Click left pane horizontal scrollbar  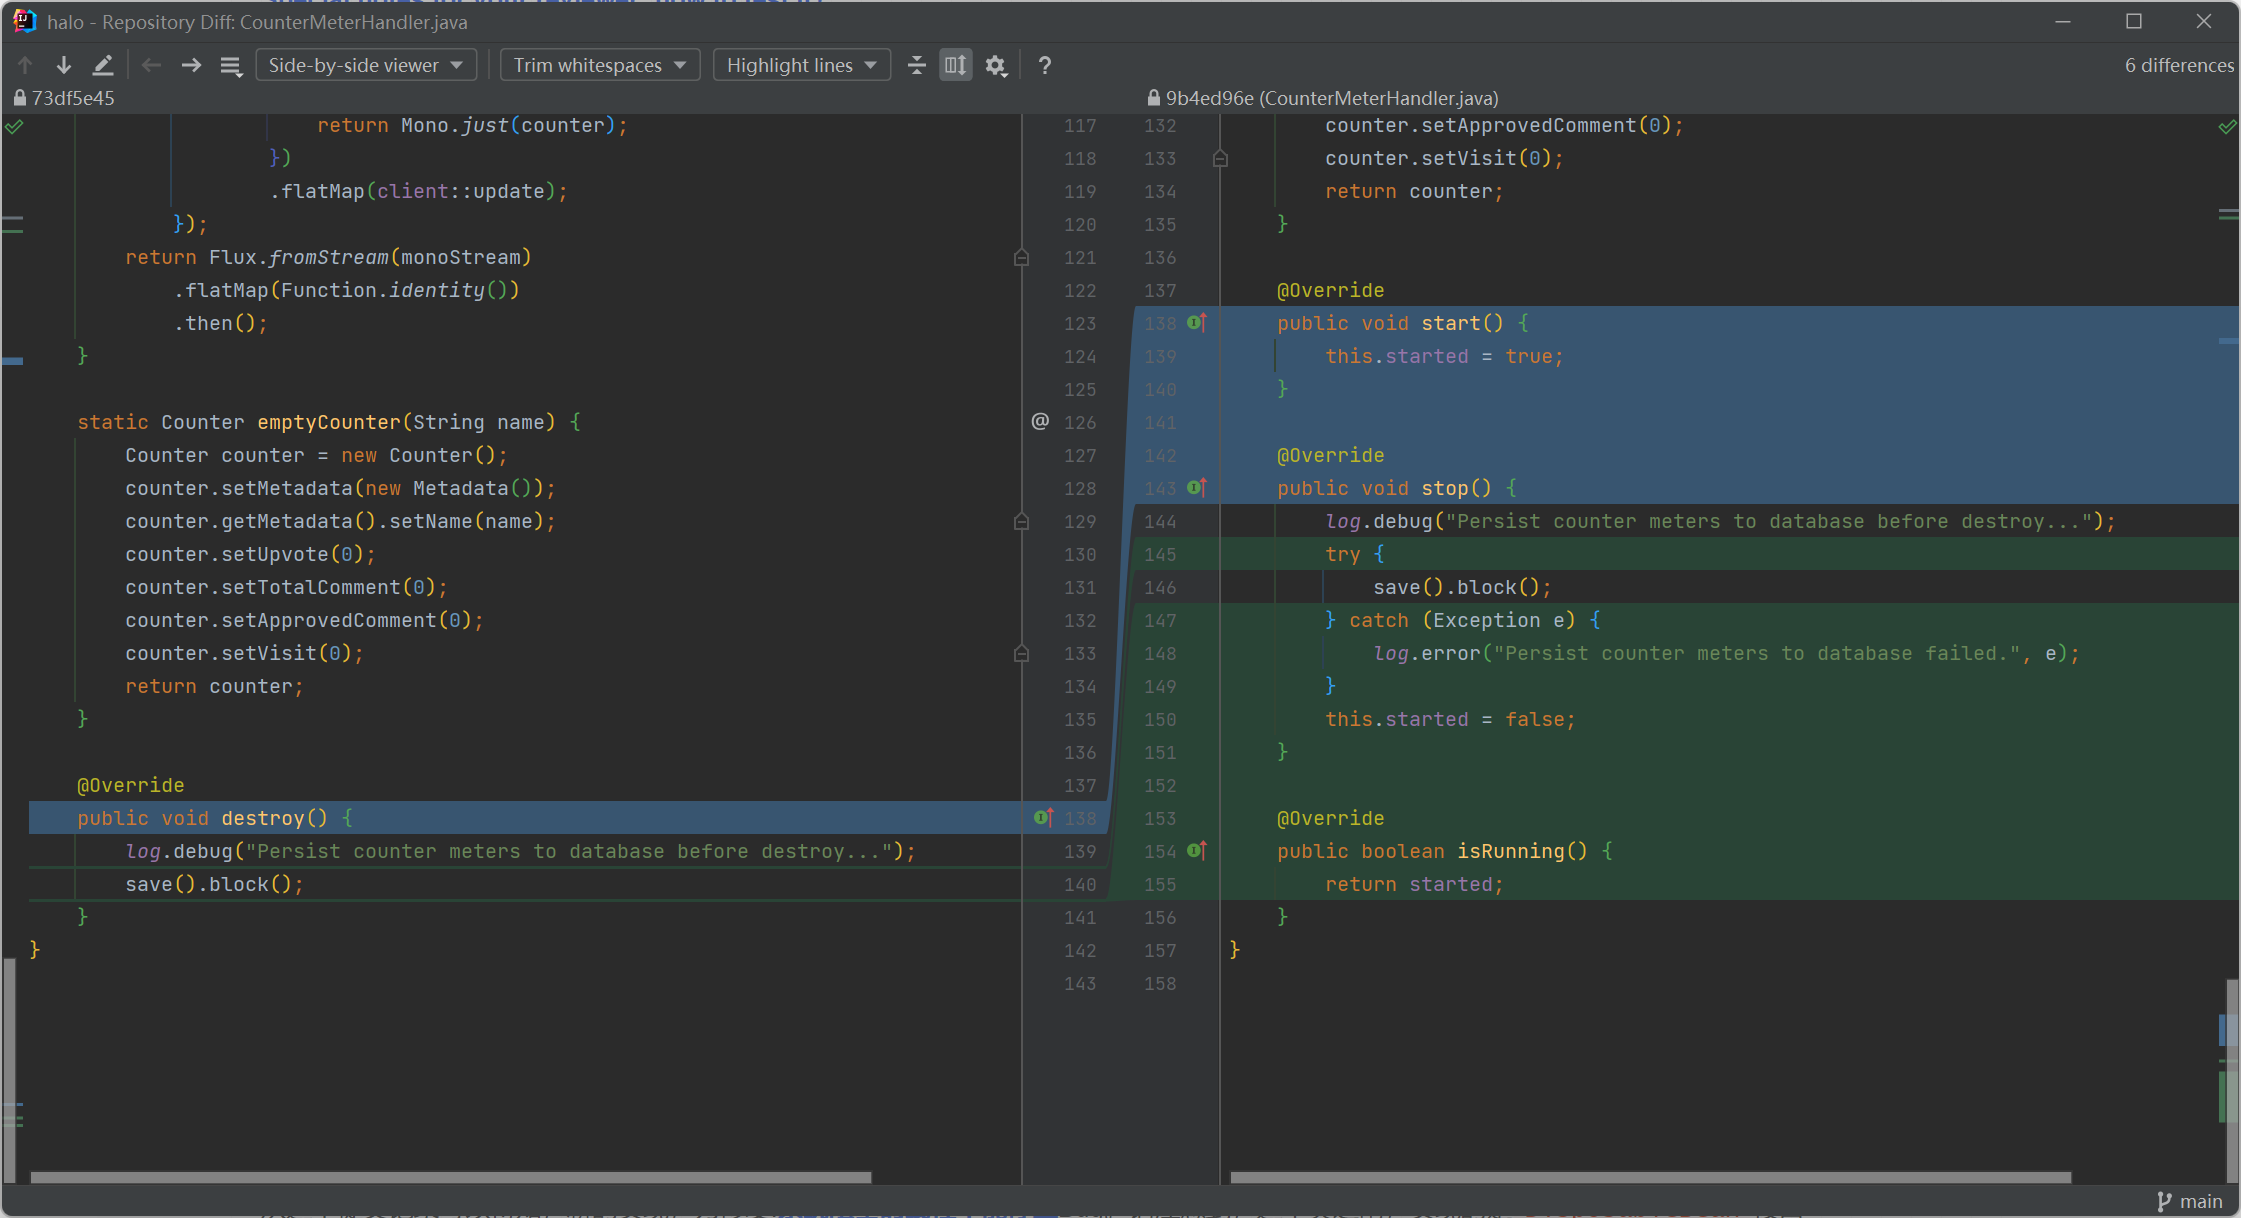[x=451, y=1177]
